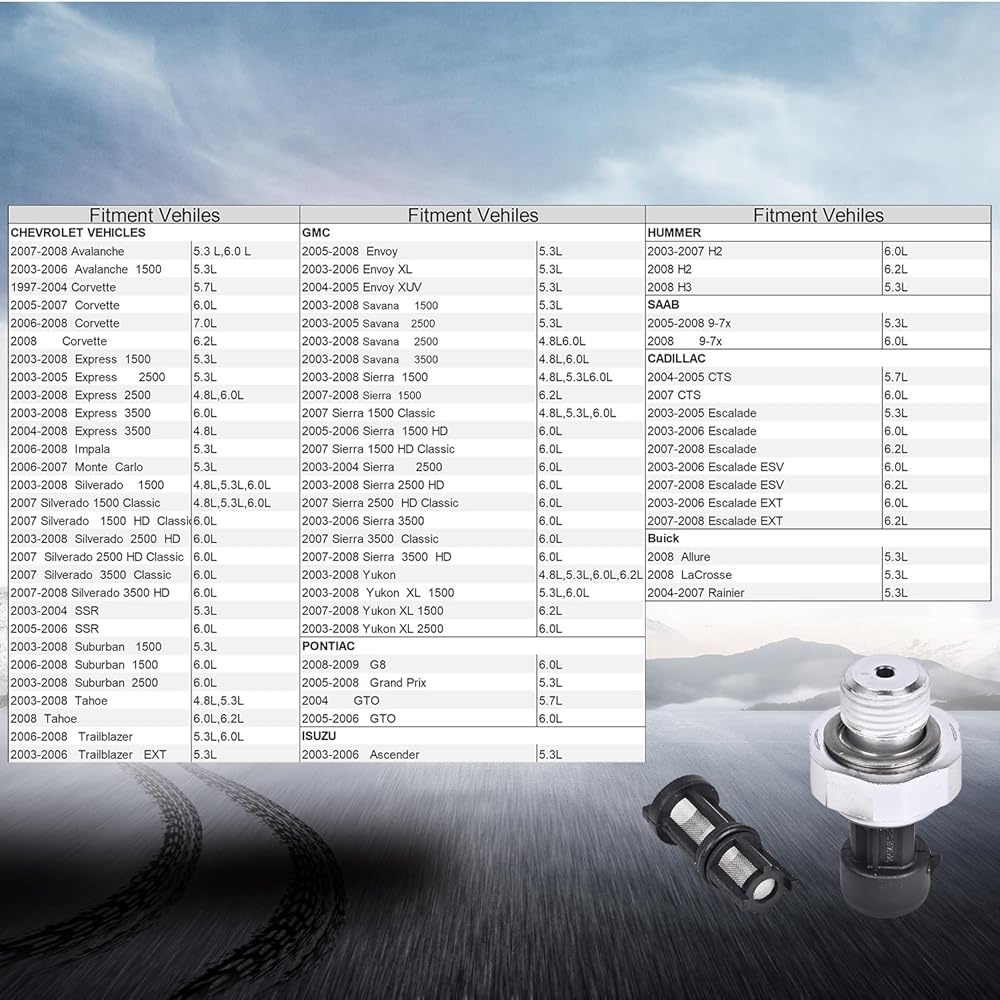Select the CADILLAC section heading
Screen dimensions: 1000x1000
(x=678, y=359)
